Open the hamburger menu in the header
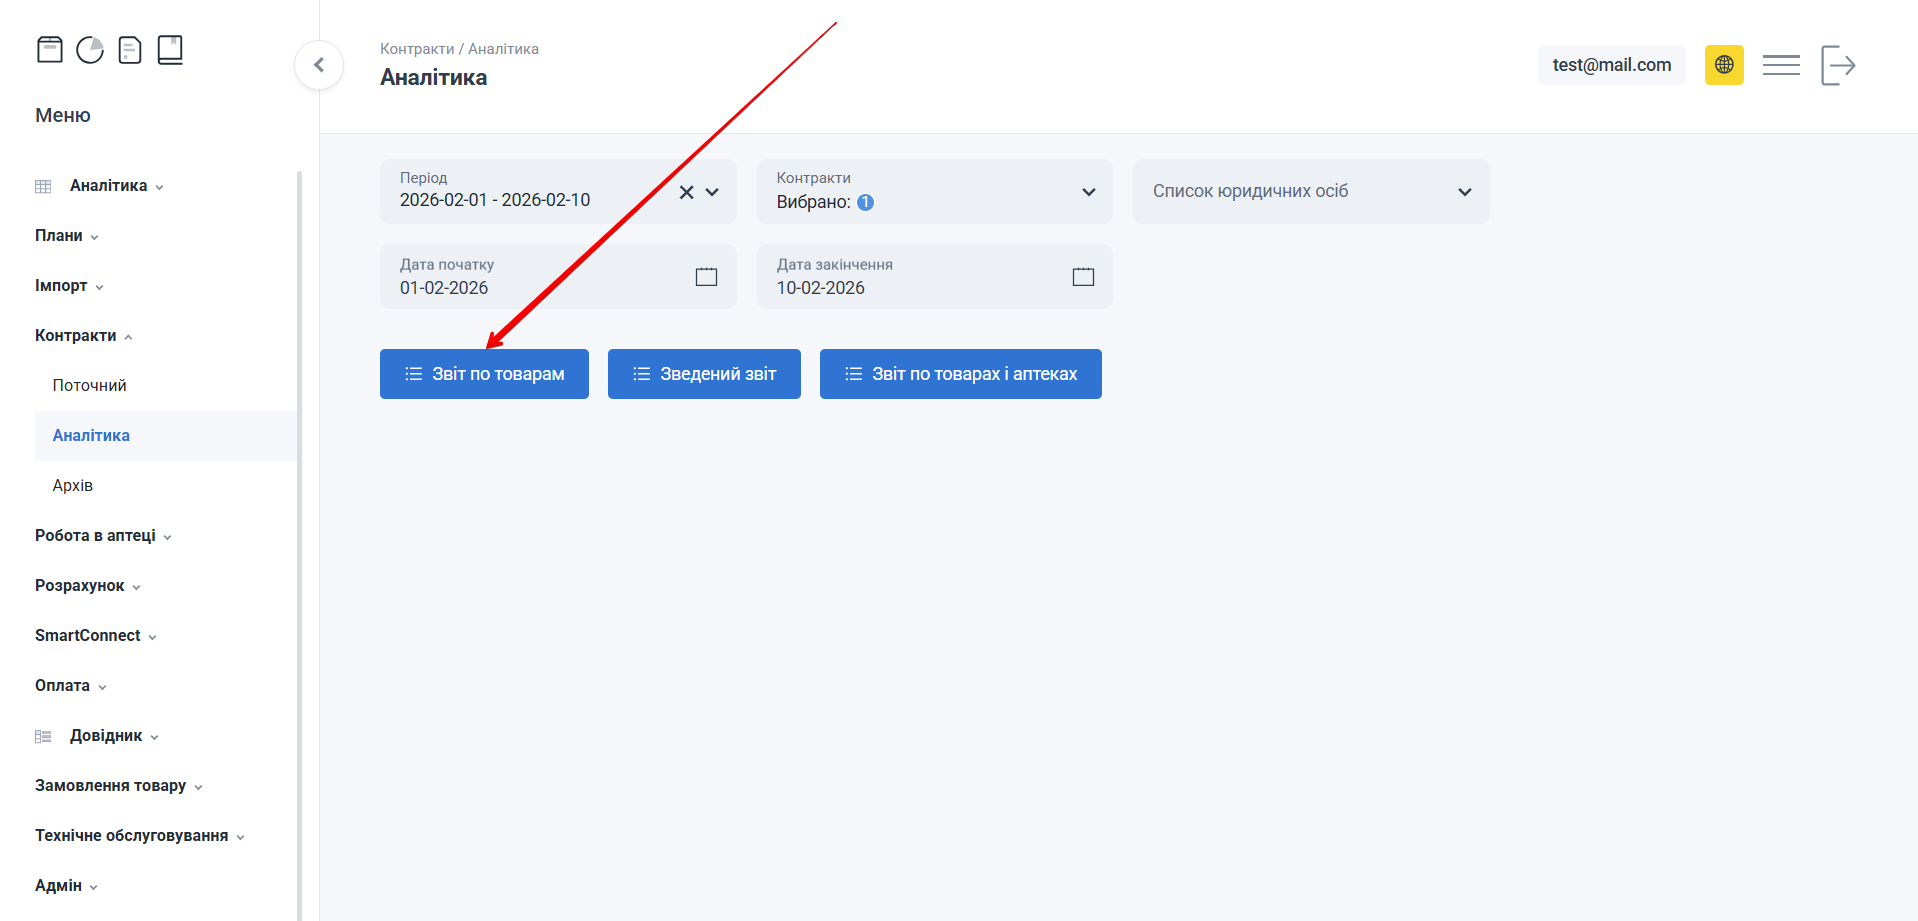The width and height of the screenshot is (1918, 921). [x=1781, y=65]
